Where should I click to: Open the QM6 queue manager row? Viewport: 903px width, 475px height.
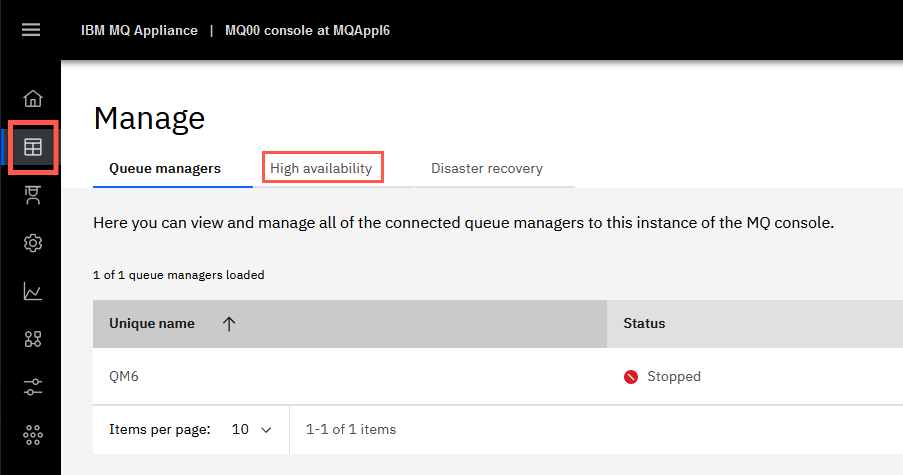click(498, 376)
